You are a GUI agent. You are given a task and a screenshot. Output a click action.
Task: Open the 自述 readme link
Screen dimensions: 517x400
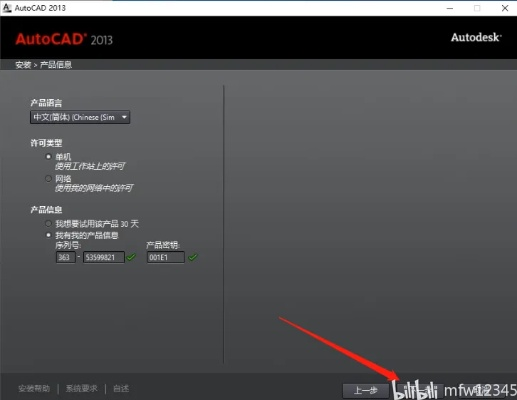coord(121,388)
